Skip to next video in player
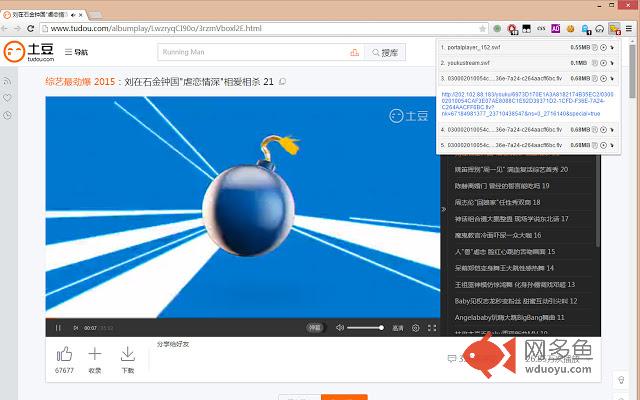The height and width of the screenshot is (400, 640). click(76, 328)
